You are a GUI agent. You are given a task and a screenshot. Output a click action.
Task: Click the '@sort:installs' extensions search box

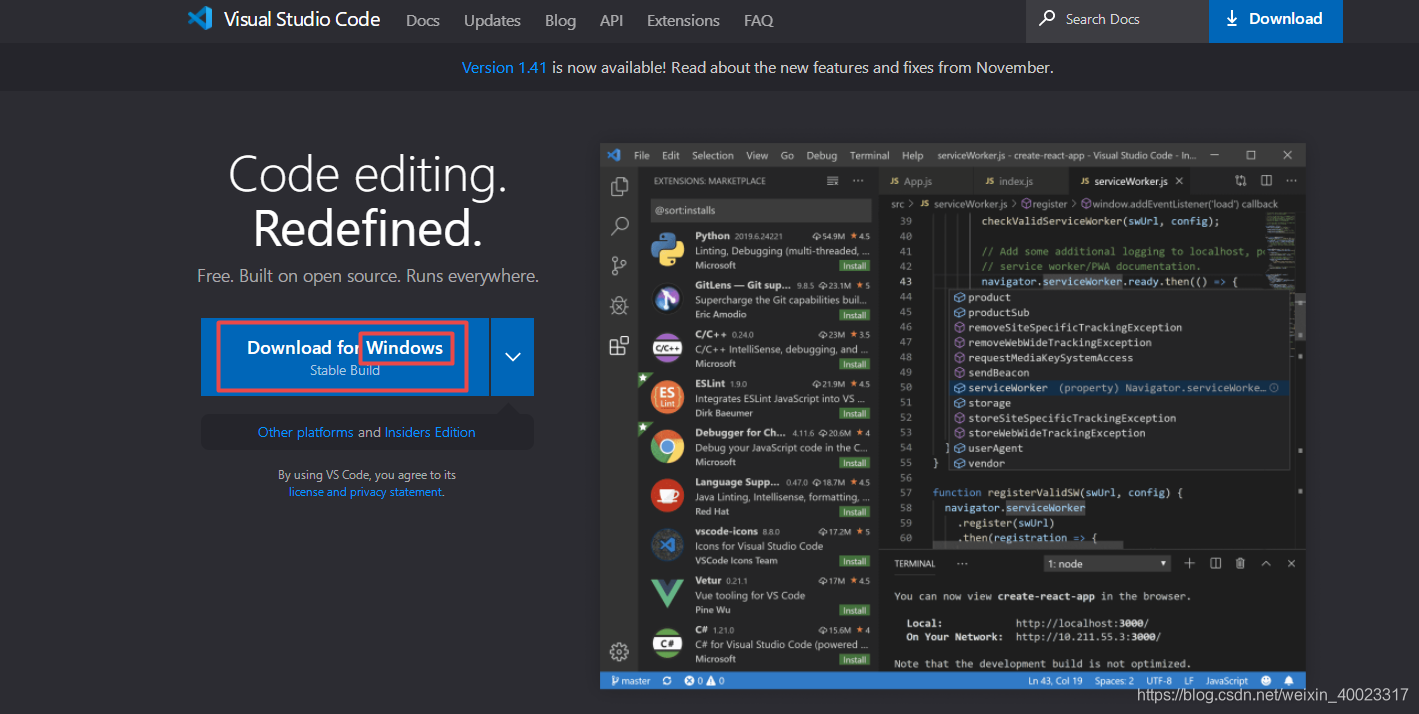pyautogui.click(x=761, y=210)
